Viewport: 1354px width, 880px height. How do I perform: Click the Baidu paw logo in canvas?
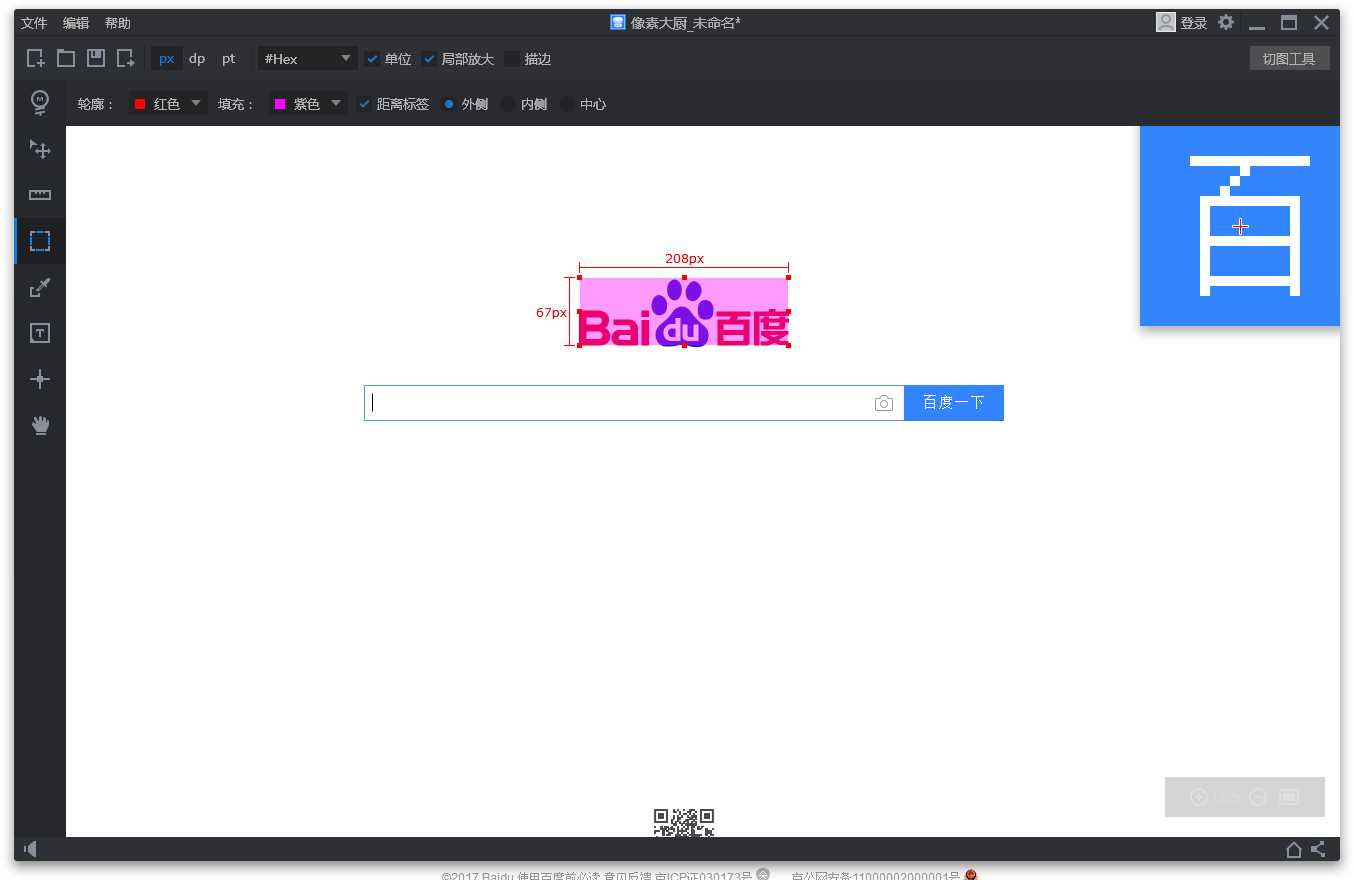point(684,311)
